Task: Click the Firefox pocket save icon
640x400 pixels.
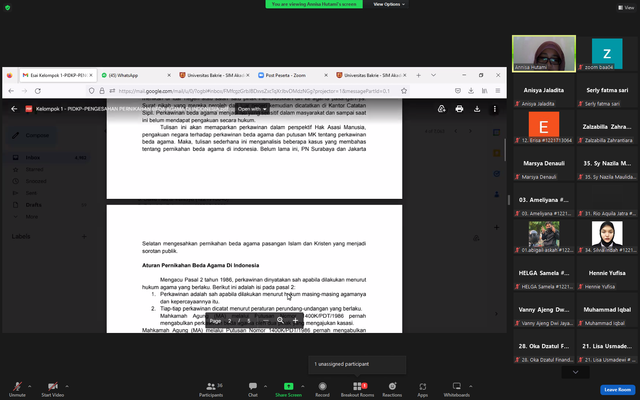Action: (x=458, y=91)
